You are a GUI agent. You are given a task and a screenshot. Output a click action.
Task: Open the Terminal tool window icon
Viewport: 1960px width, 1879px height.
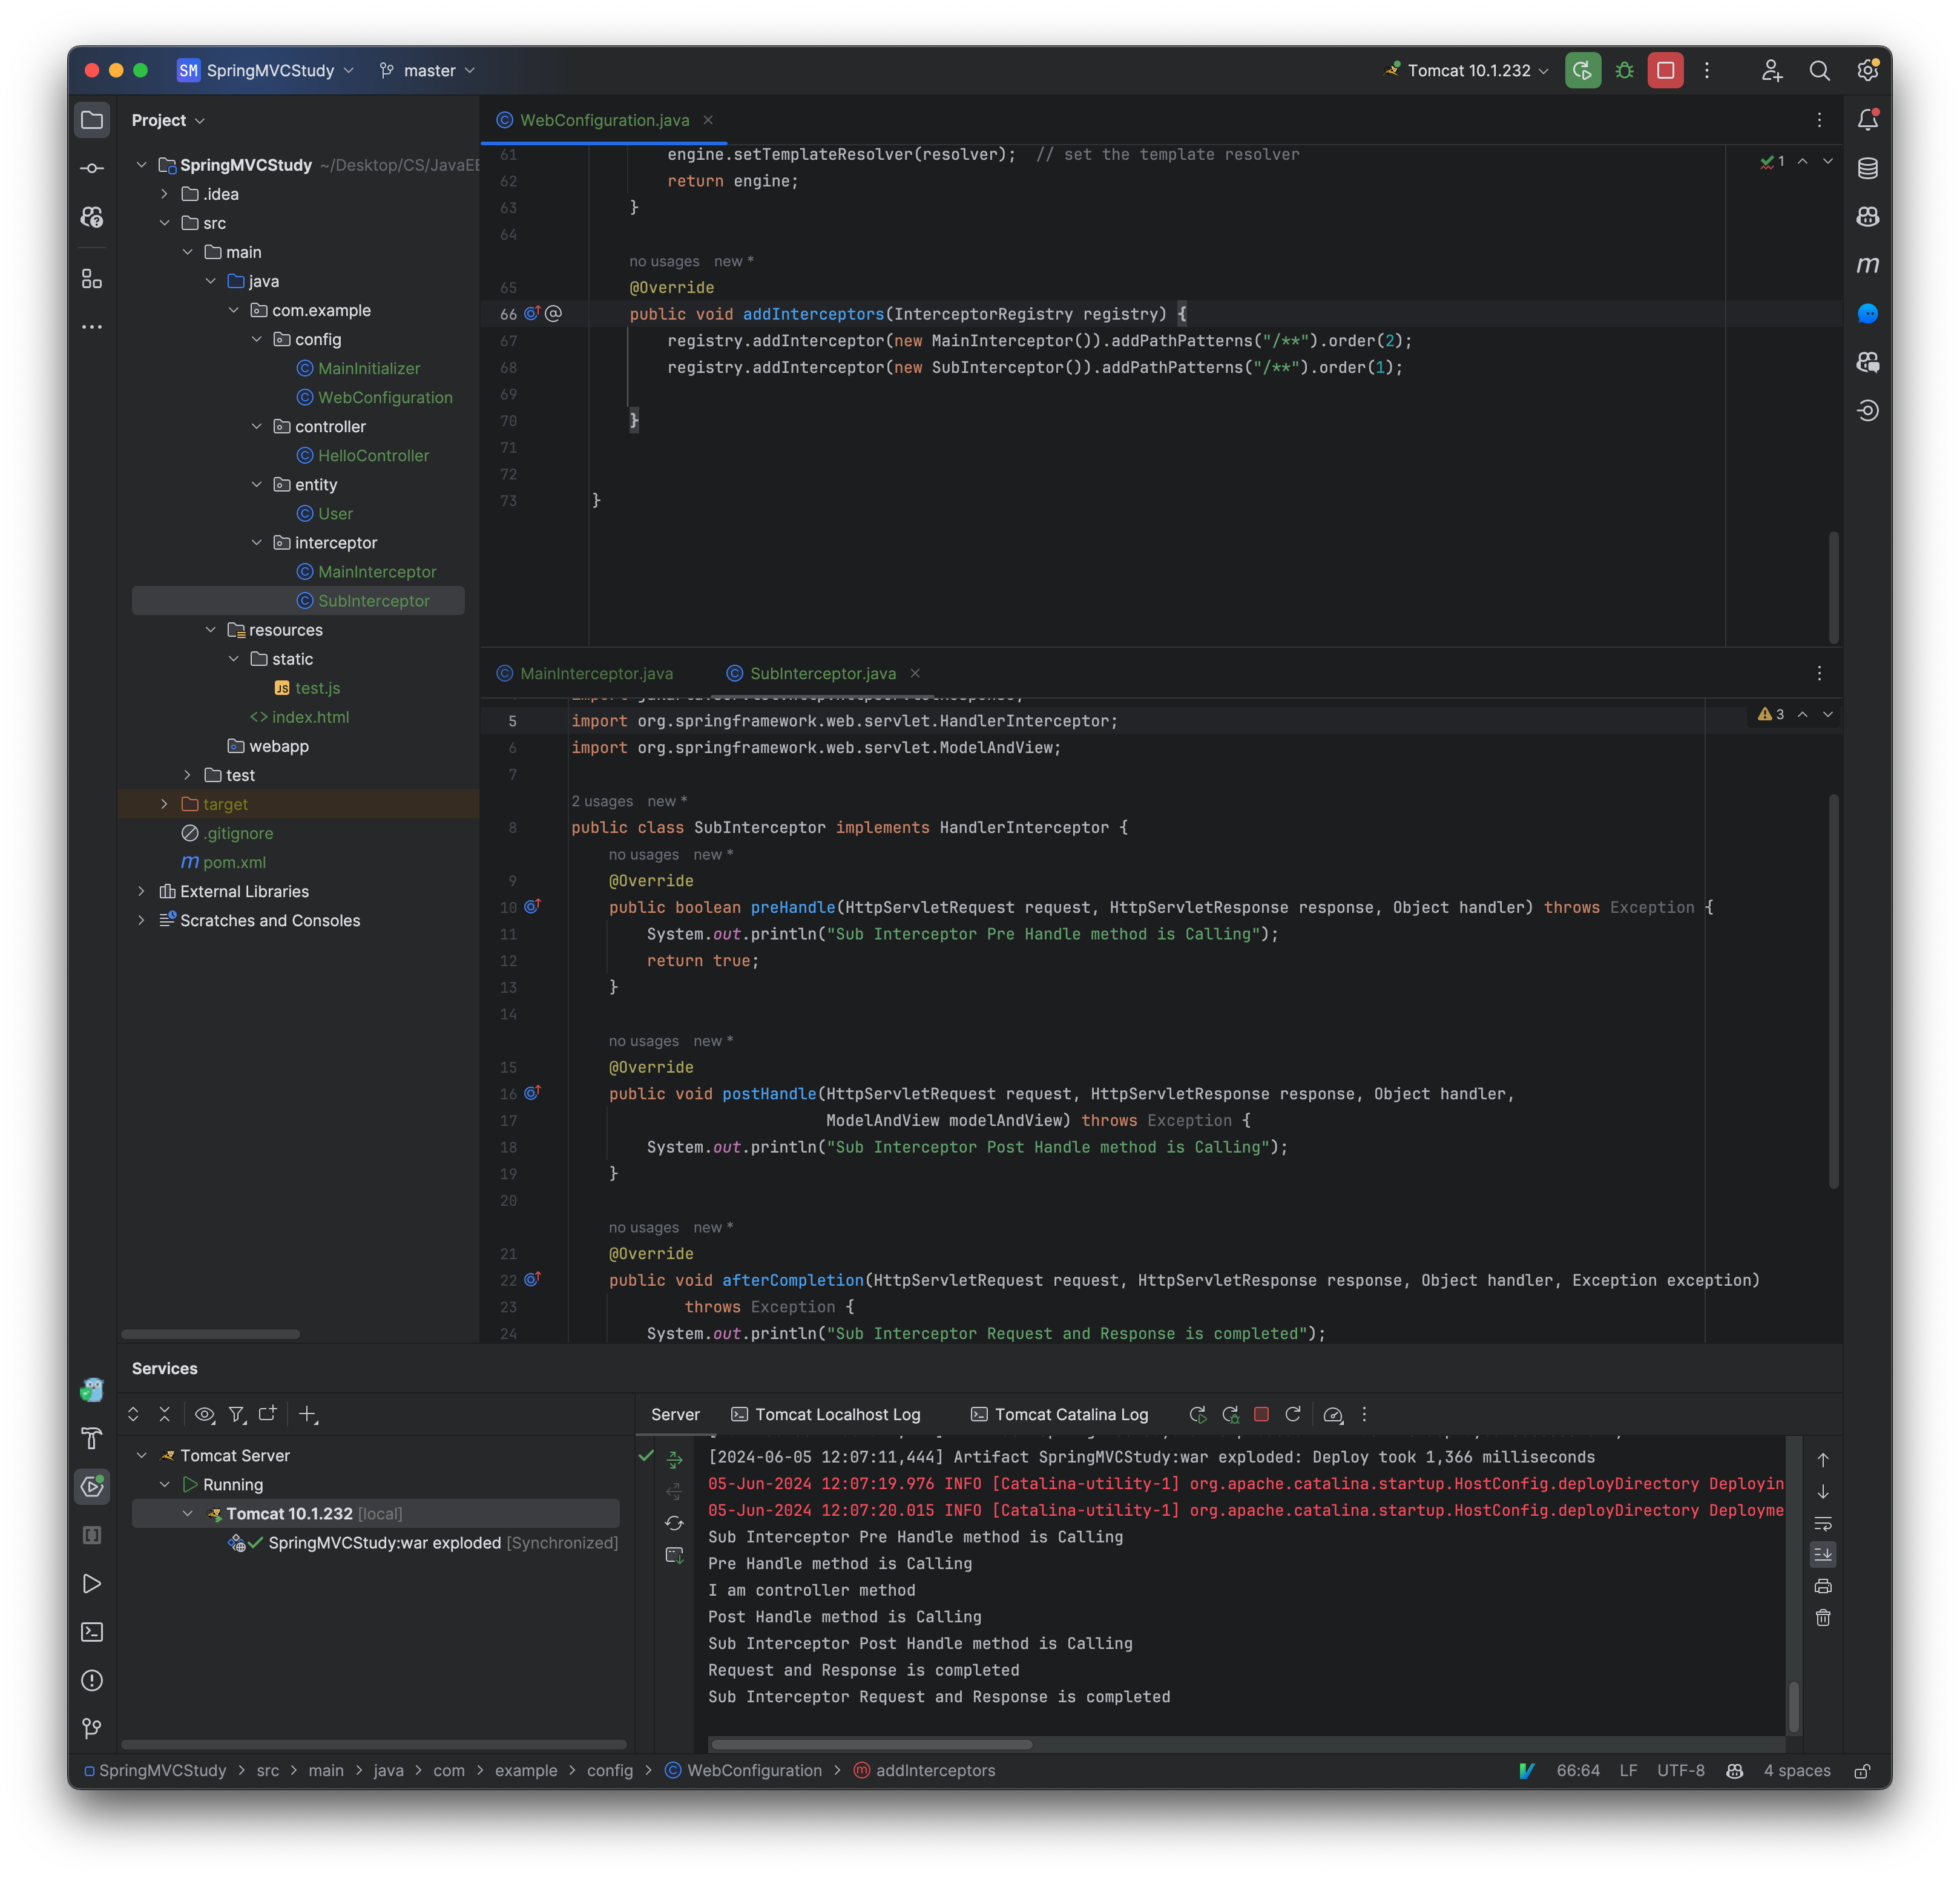point(92,1631)
